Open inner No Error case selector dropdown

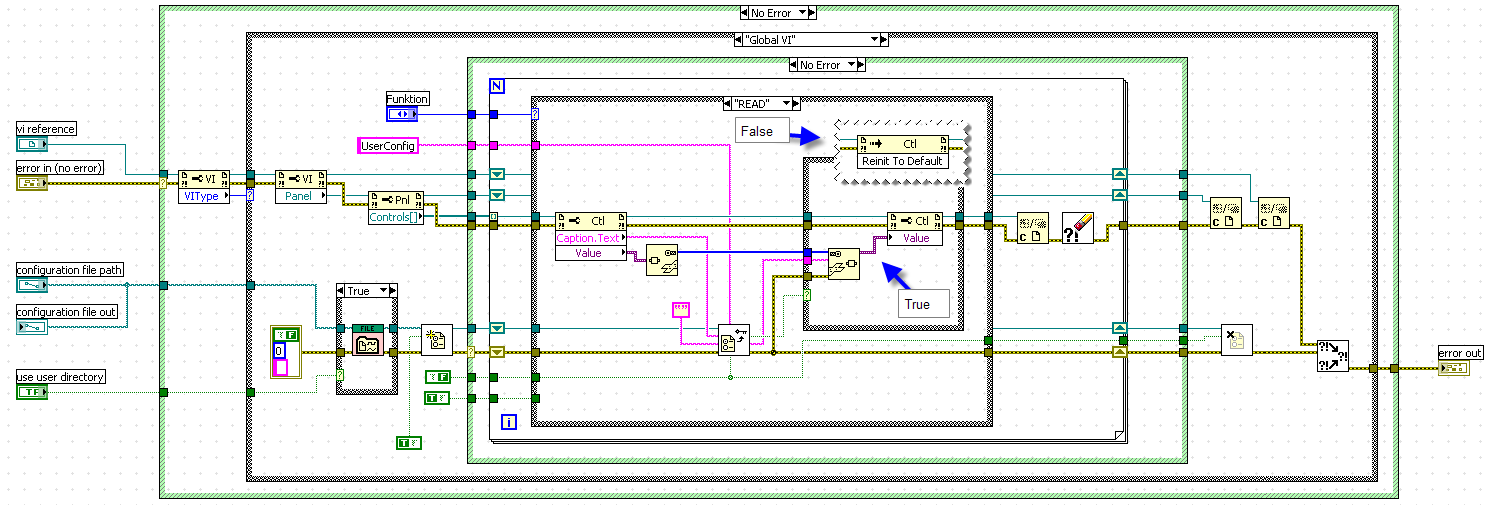[854, 65]
